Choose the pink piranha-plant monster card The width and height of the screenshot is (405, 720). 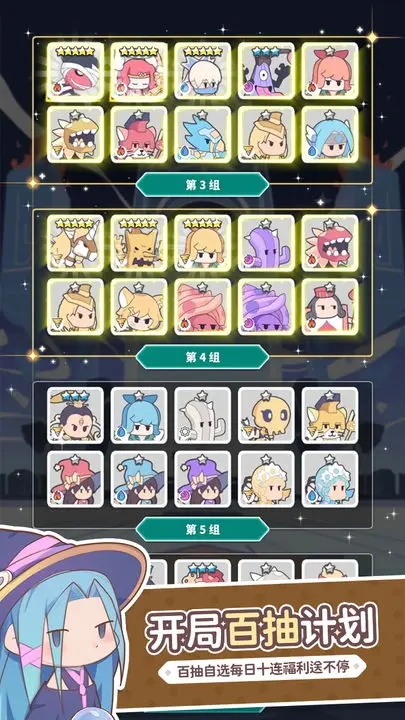coord(330,243)
